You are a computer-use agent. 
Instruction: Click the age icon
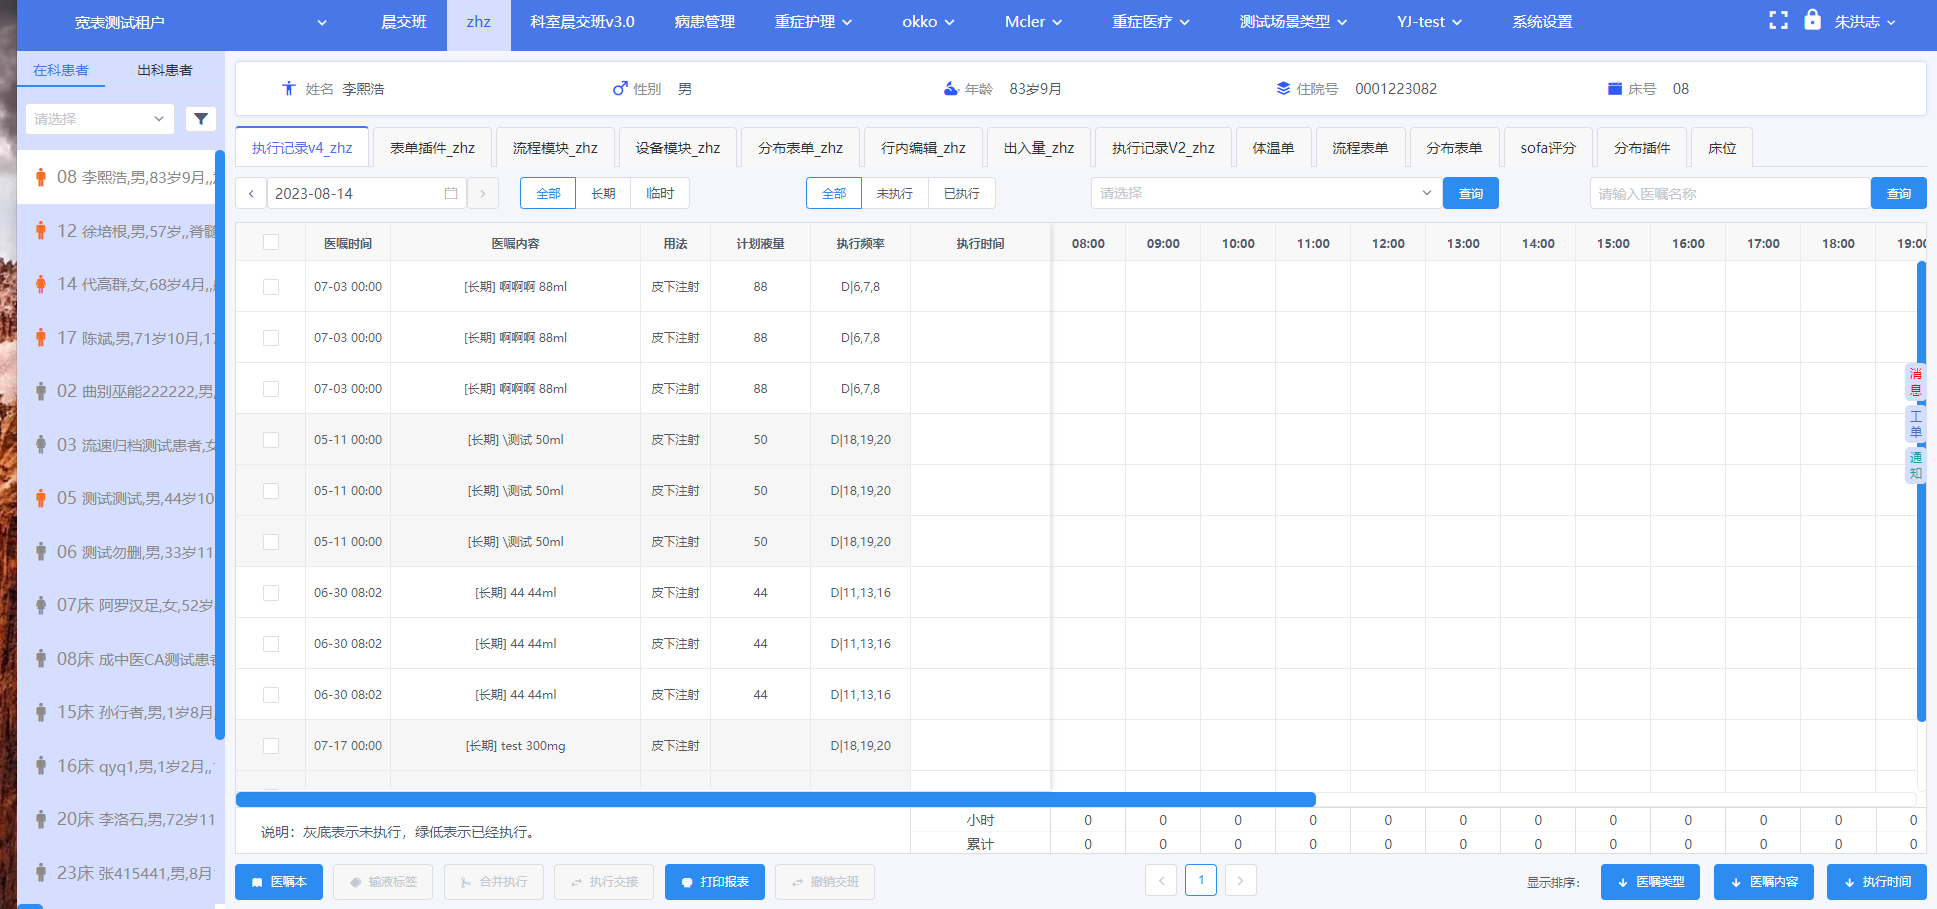(x=951, y=88)
